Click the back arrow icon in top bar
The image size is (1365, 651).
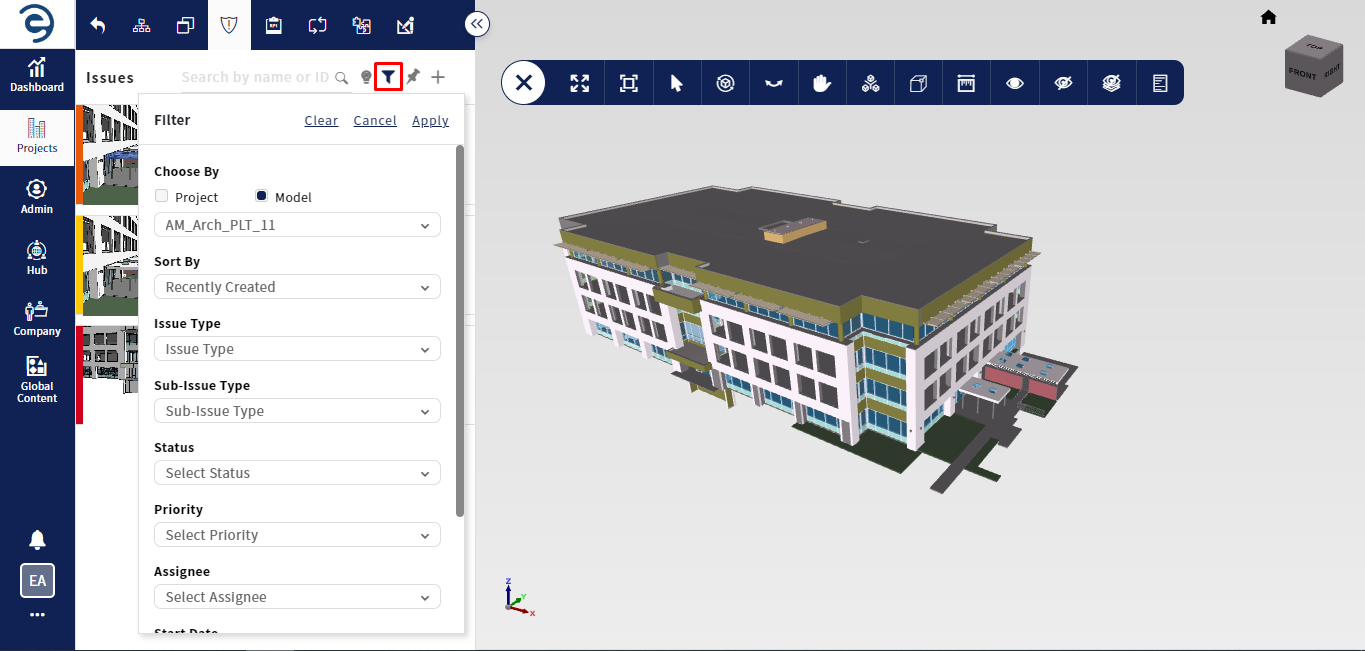(98, 25)
